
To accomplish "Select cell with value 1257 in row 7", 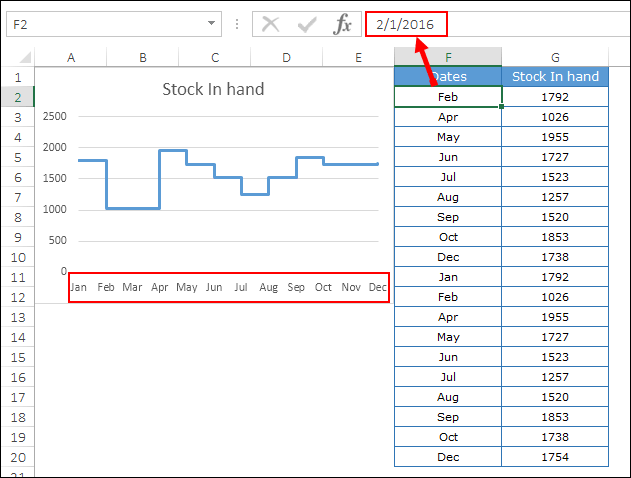I will pyautogui.click(x=555, y=197).
